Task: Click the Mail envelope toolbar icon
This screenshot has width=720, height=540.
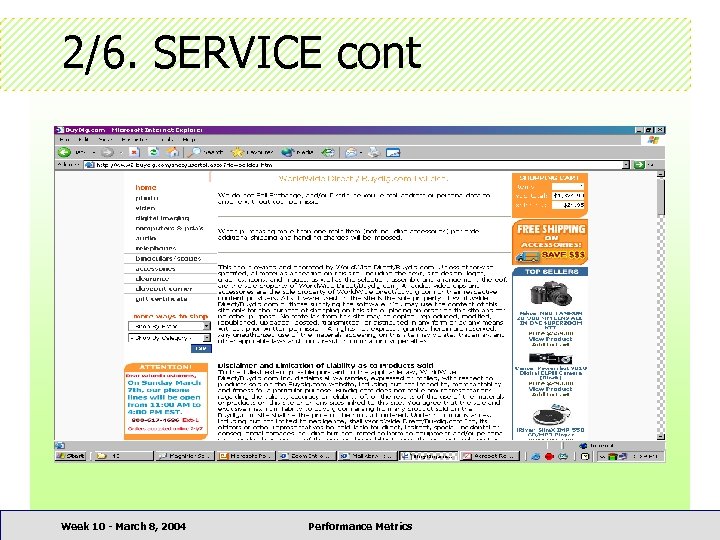Action: coord(351,152)
